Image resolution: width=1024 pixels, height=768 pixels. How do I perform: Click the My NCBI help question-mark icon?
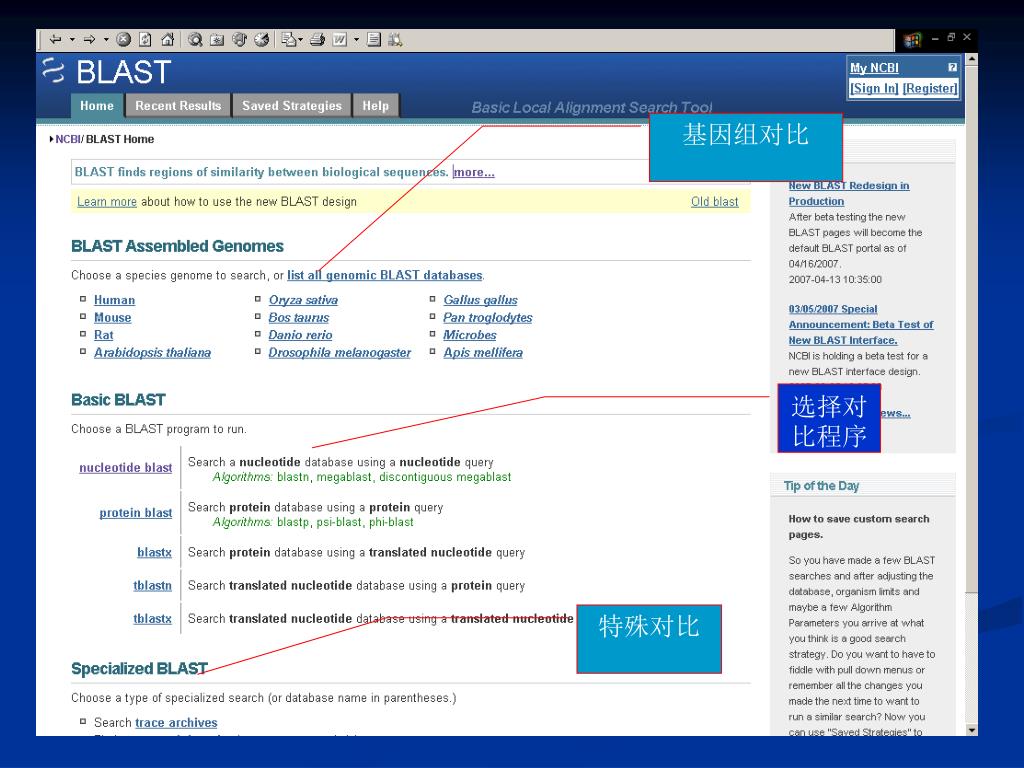tap(952, 67)
